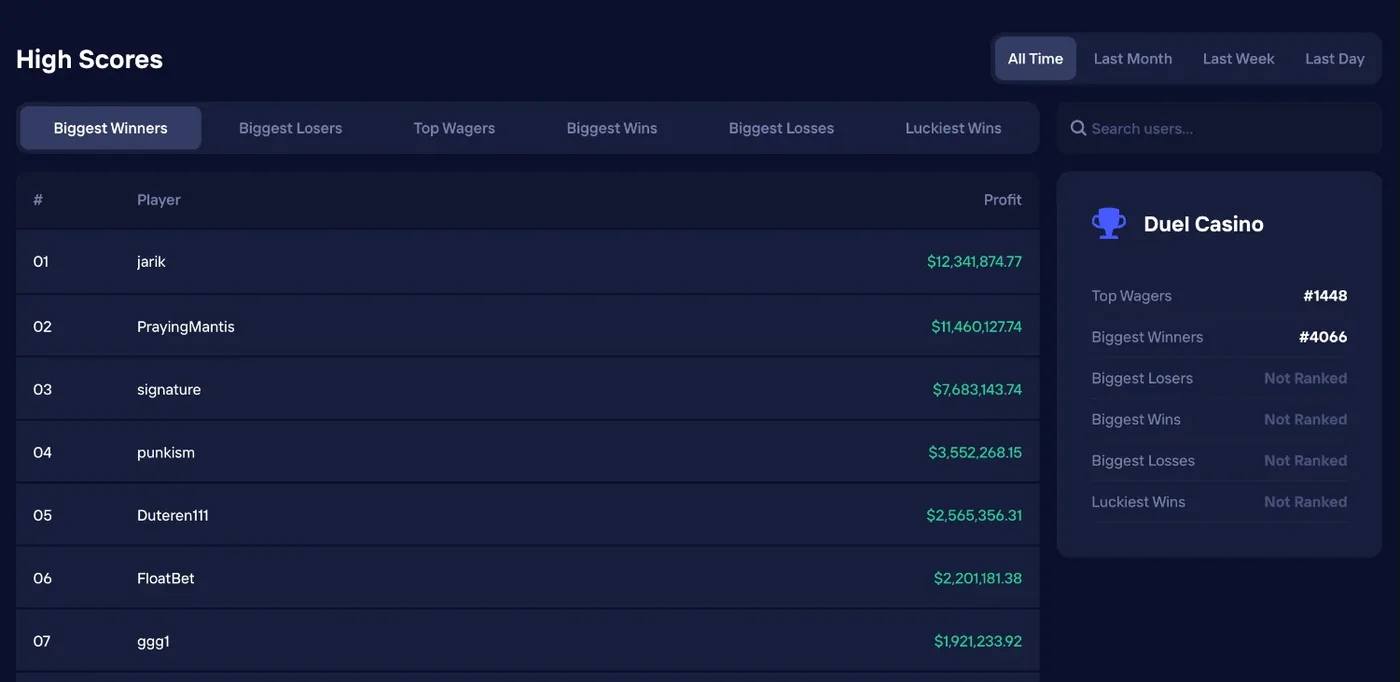Open player signature
The image size is (1400, 682).
[169, 390]
